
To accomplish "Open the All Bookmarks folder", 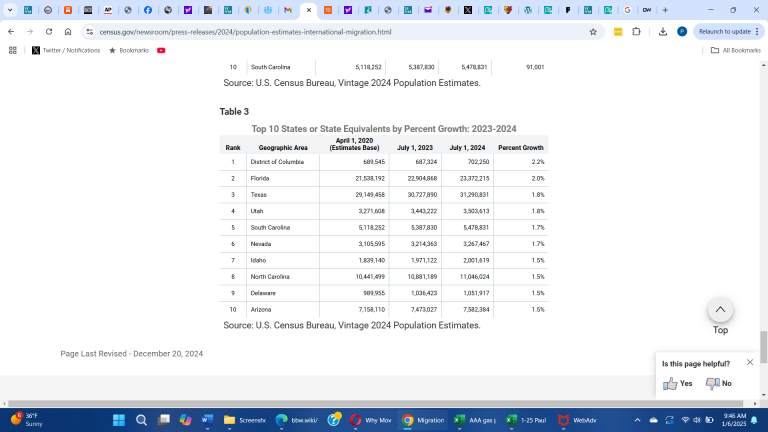I will tap(735, 50).
